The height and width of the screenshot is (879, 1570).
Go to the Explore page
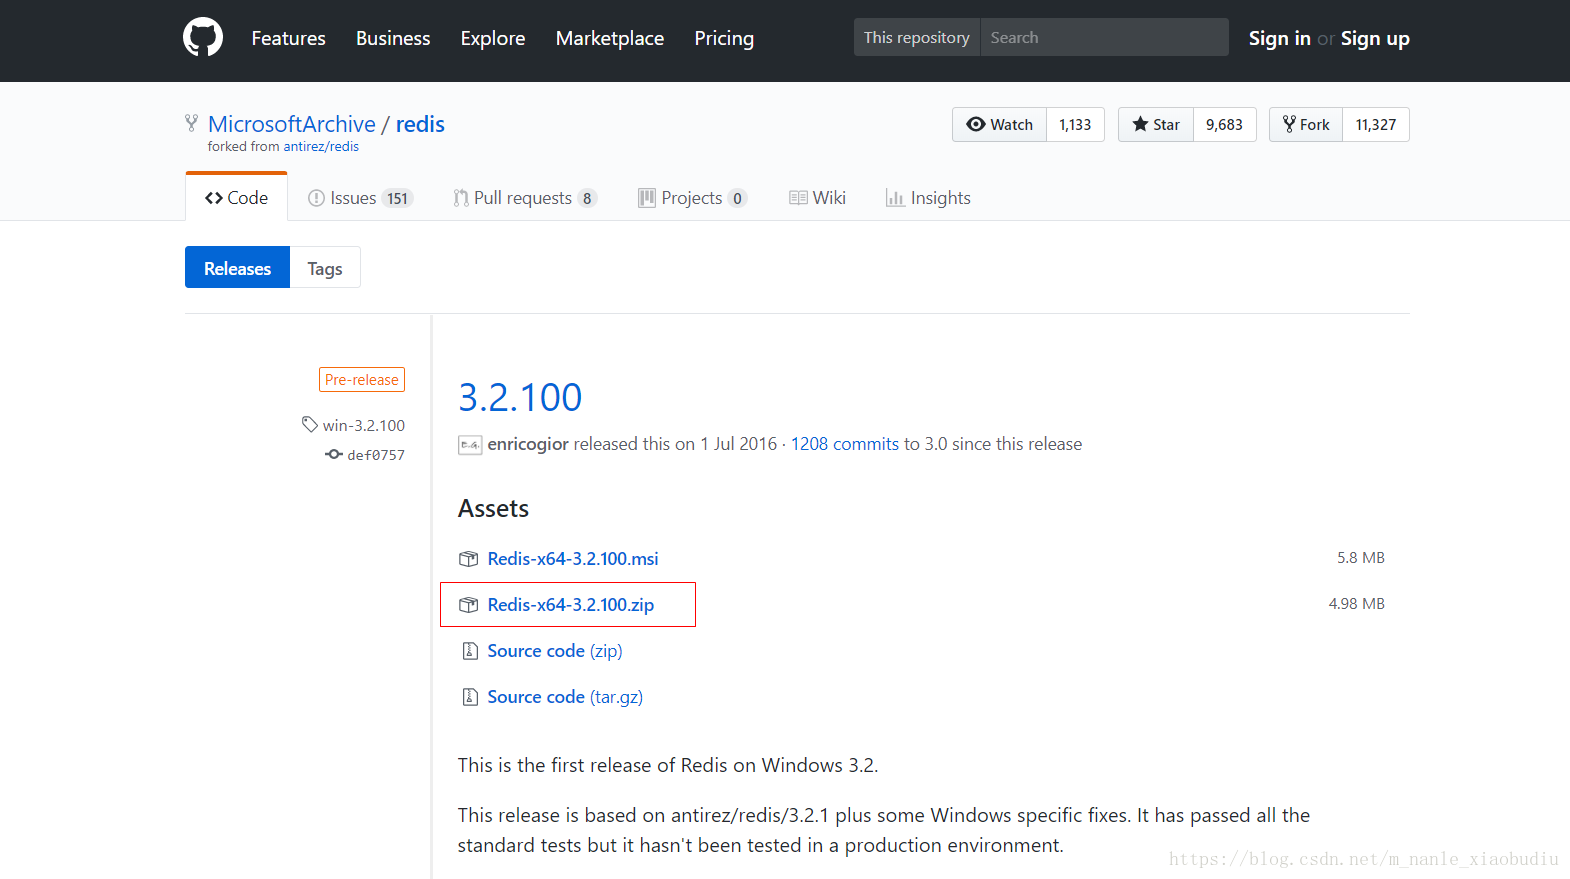[x=493, y=38]
